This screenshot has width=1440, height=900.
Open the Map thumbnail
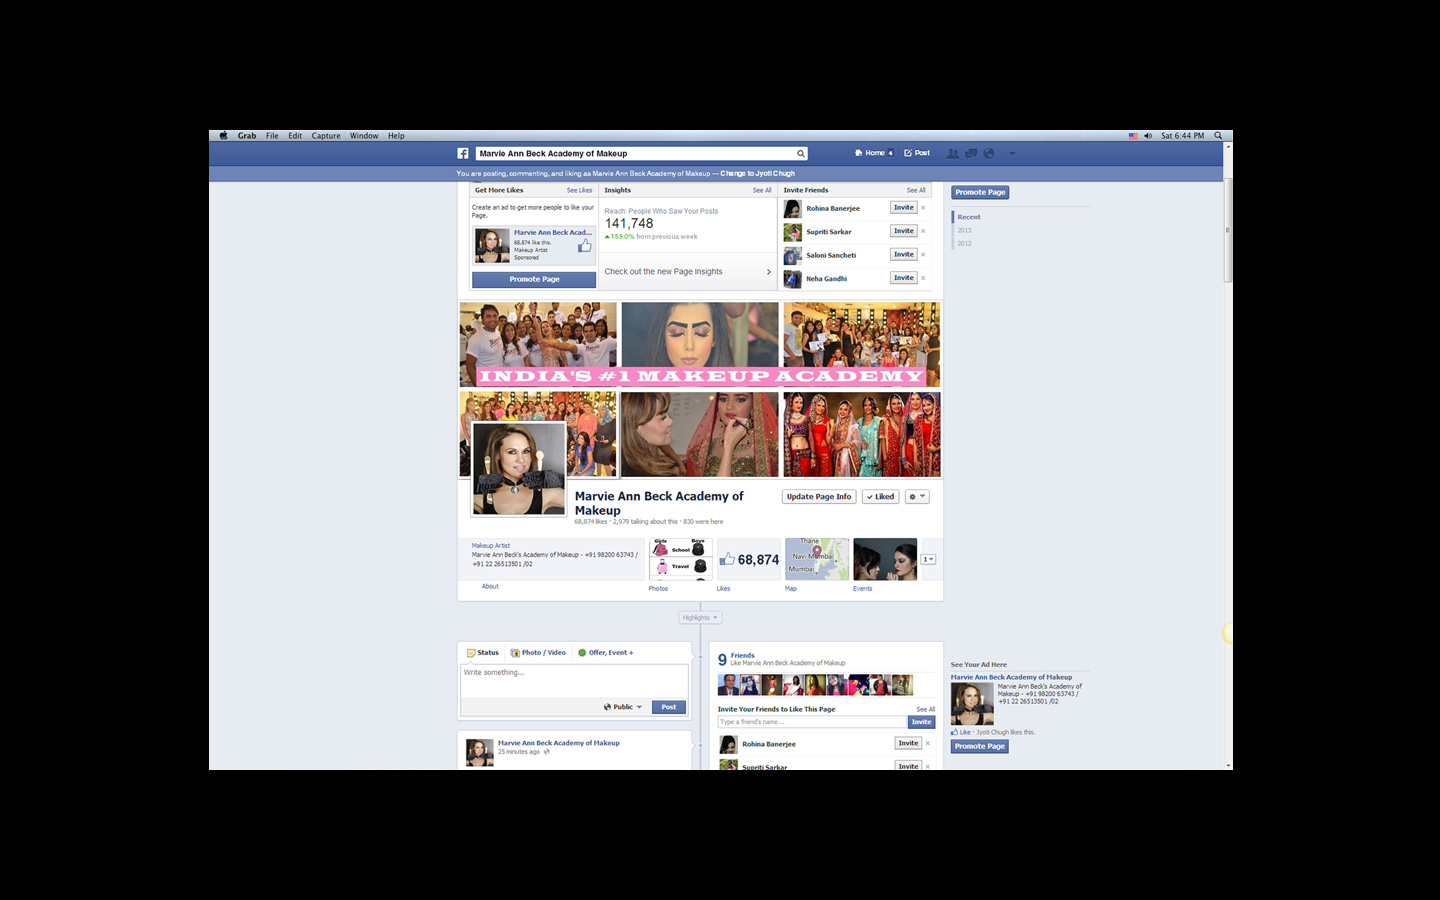817,559
